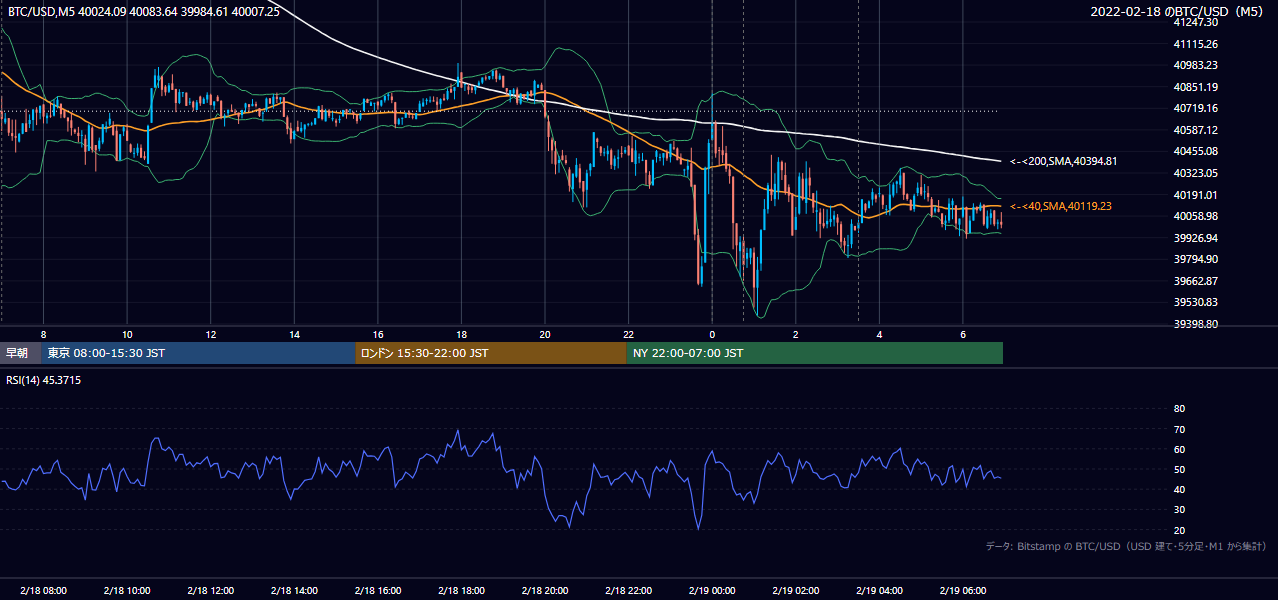Select the NY 22:00-07:00 JST session bar
Viewport: 1278px width, 600px height.
tap(815, 353)
